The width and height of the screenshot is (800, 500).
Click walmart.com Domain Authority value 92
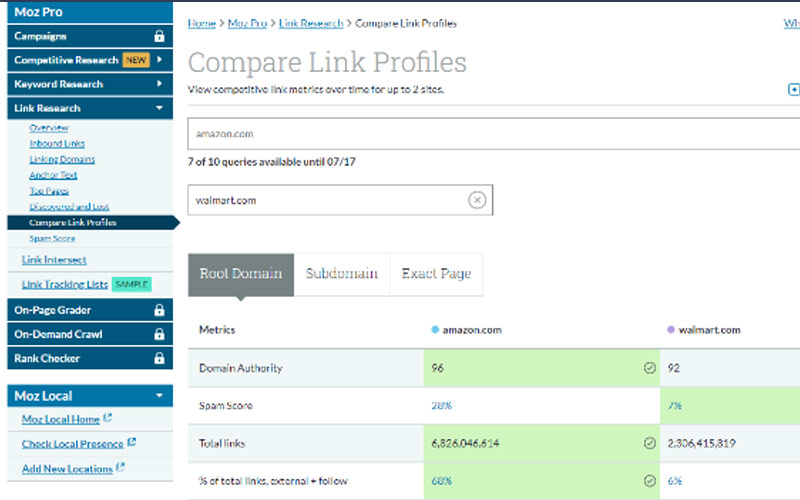click(x=673, y=368)
